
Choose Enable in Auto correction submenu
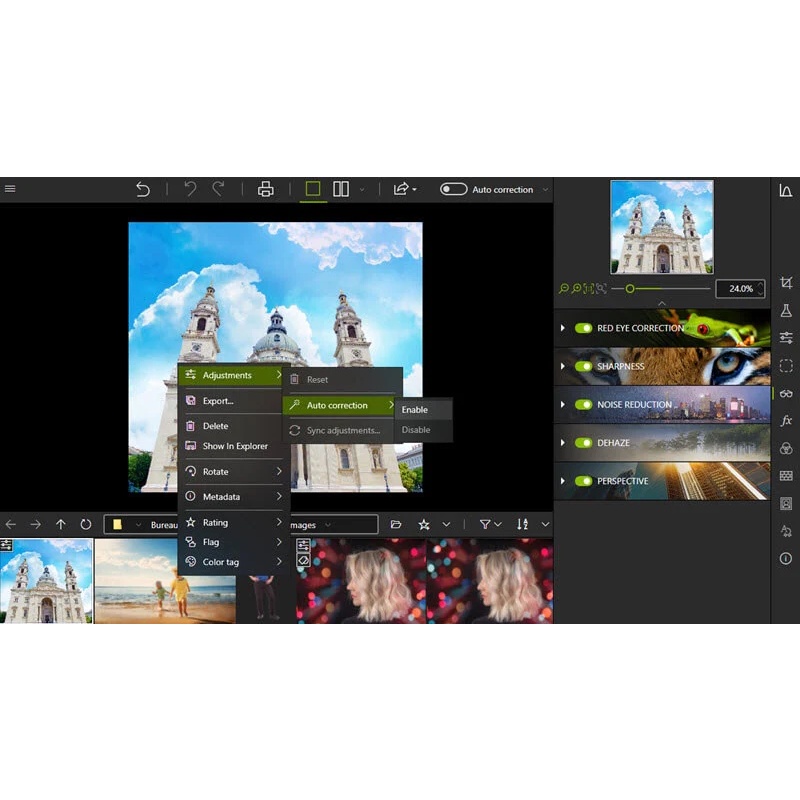point(415,410)
